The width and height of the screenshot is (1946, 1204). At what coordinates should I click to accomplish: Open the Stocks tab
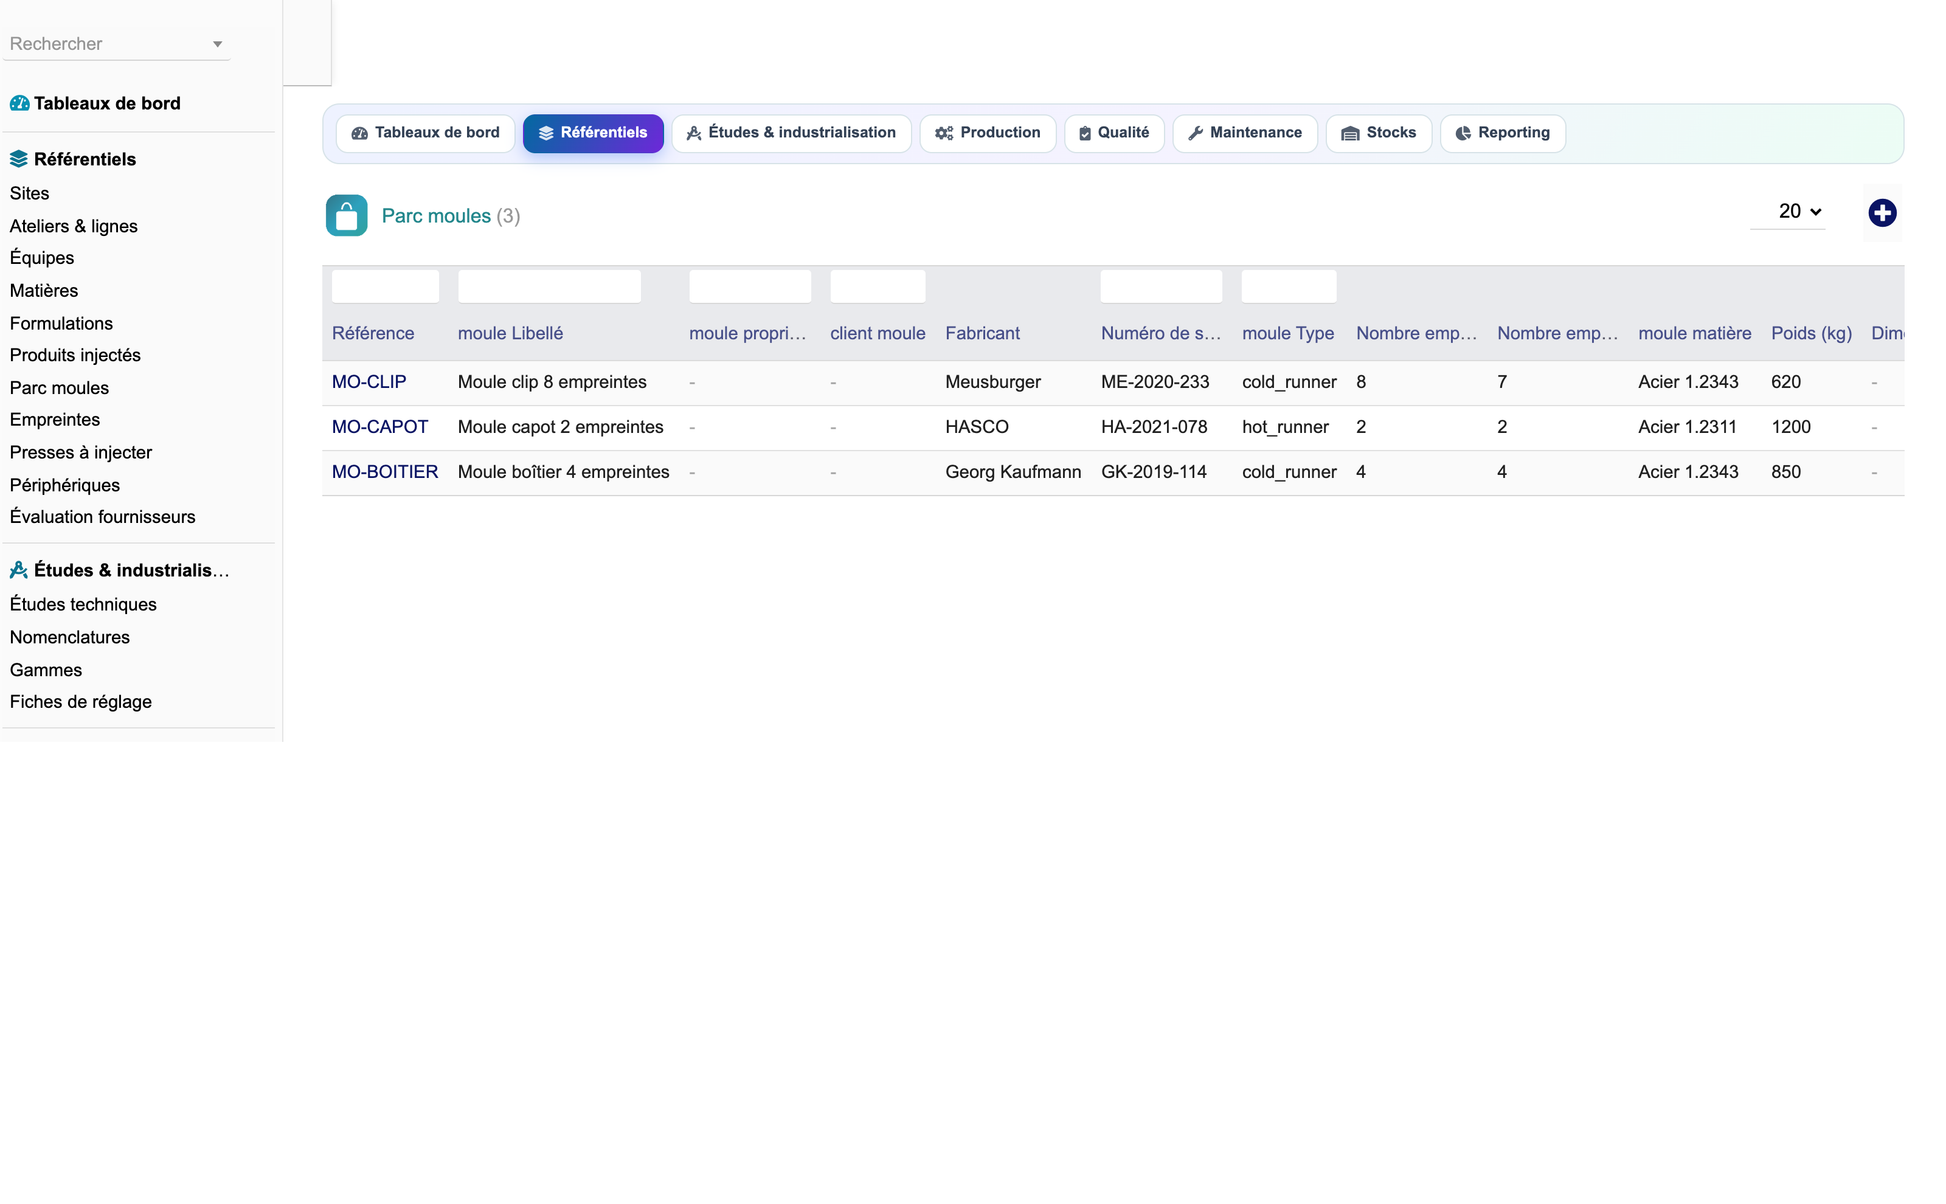tap(1379, 133)
